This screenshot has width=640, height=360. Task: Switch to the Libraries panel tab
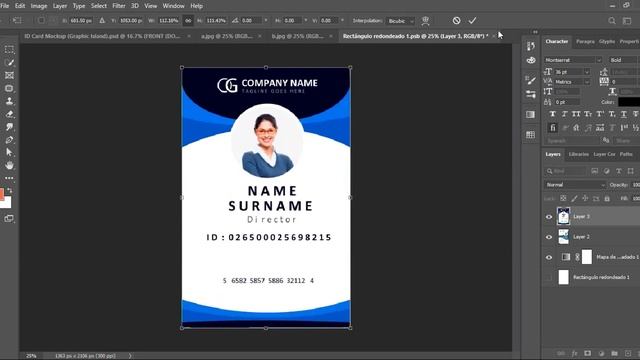click(578, 154)
